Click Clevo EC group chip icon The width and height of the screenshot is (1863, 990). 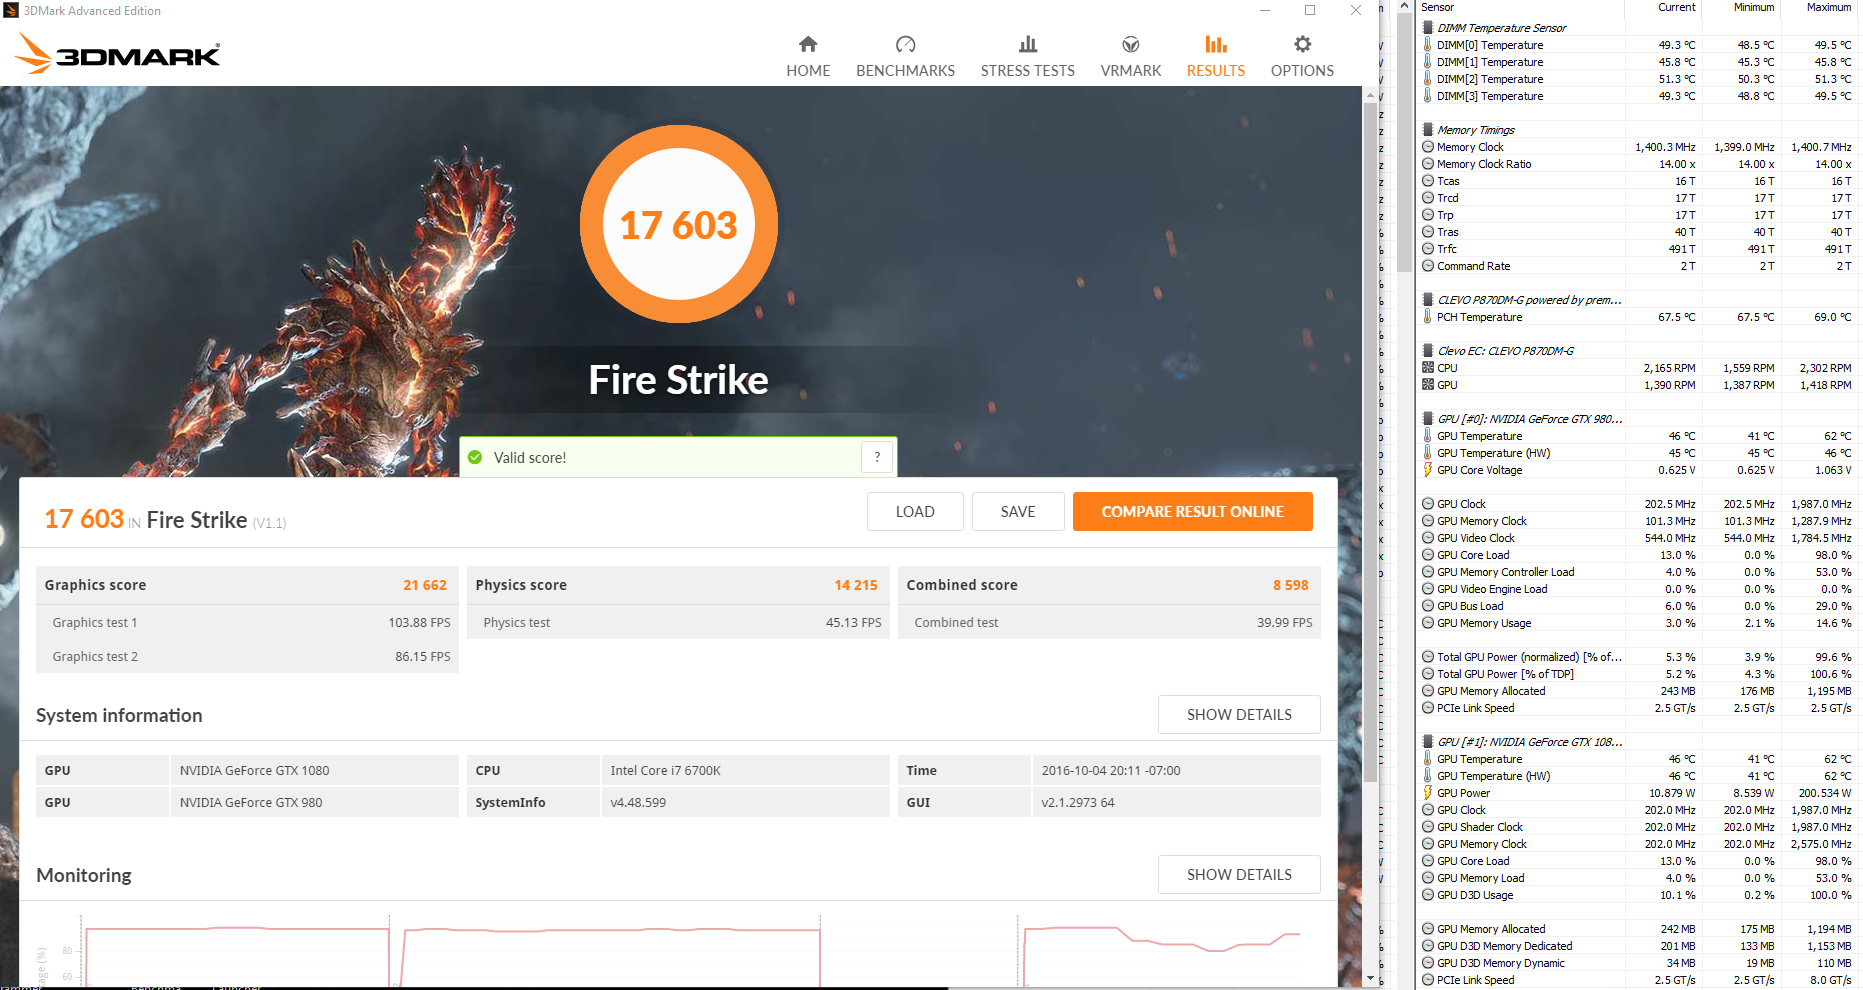(1428, 351)
